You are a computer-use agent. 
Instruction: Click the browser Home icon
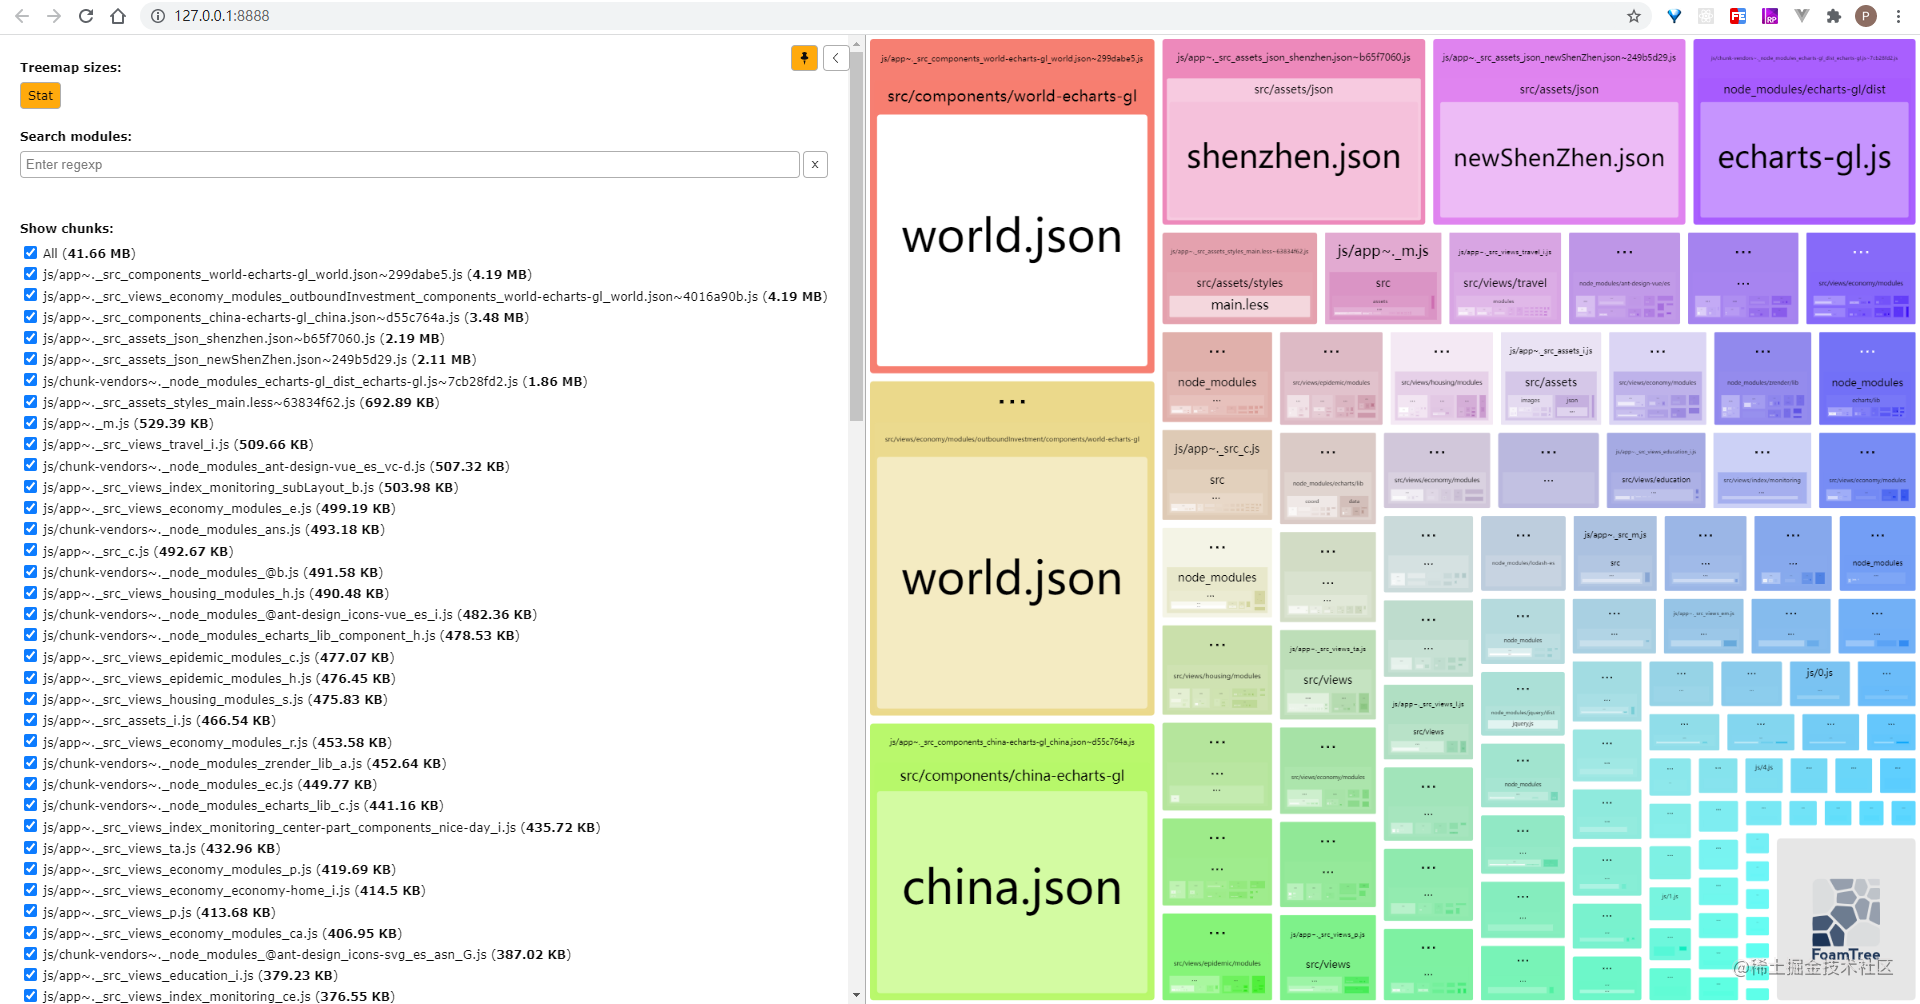coord(117,16)
